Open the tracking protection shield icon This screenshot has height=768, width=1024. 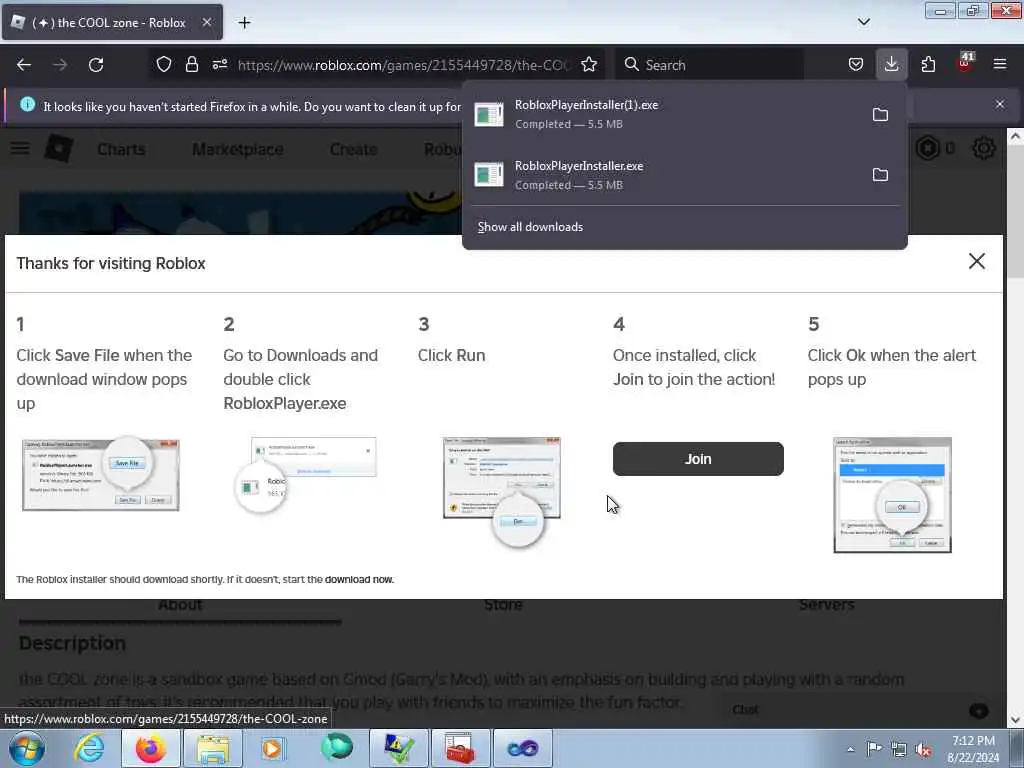pos(164,65)
